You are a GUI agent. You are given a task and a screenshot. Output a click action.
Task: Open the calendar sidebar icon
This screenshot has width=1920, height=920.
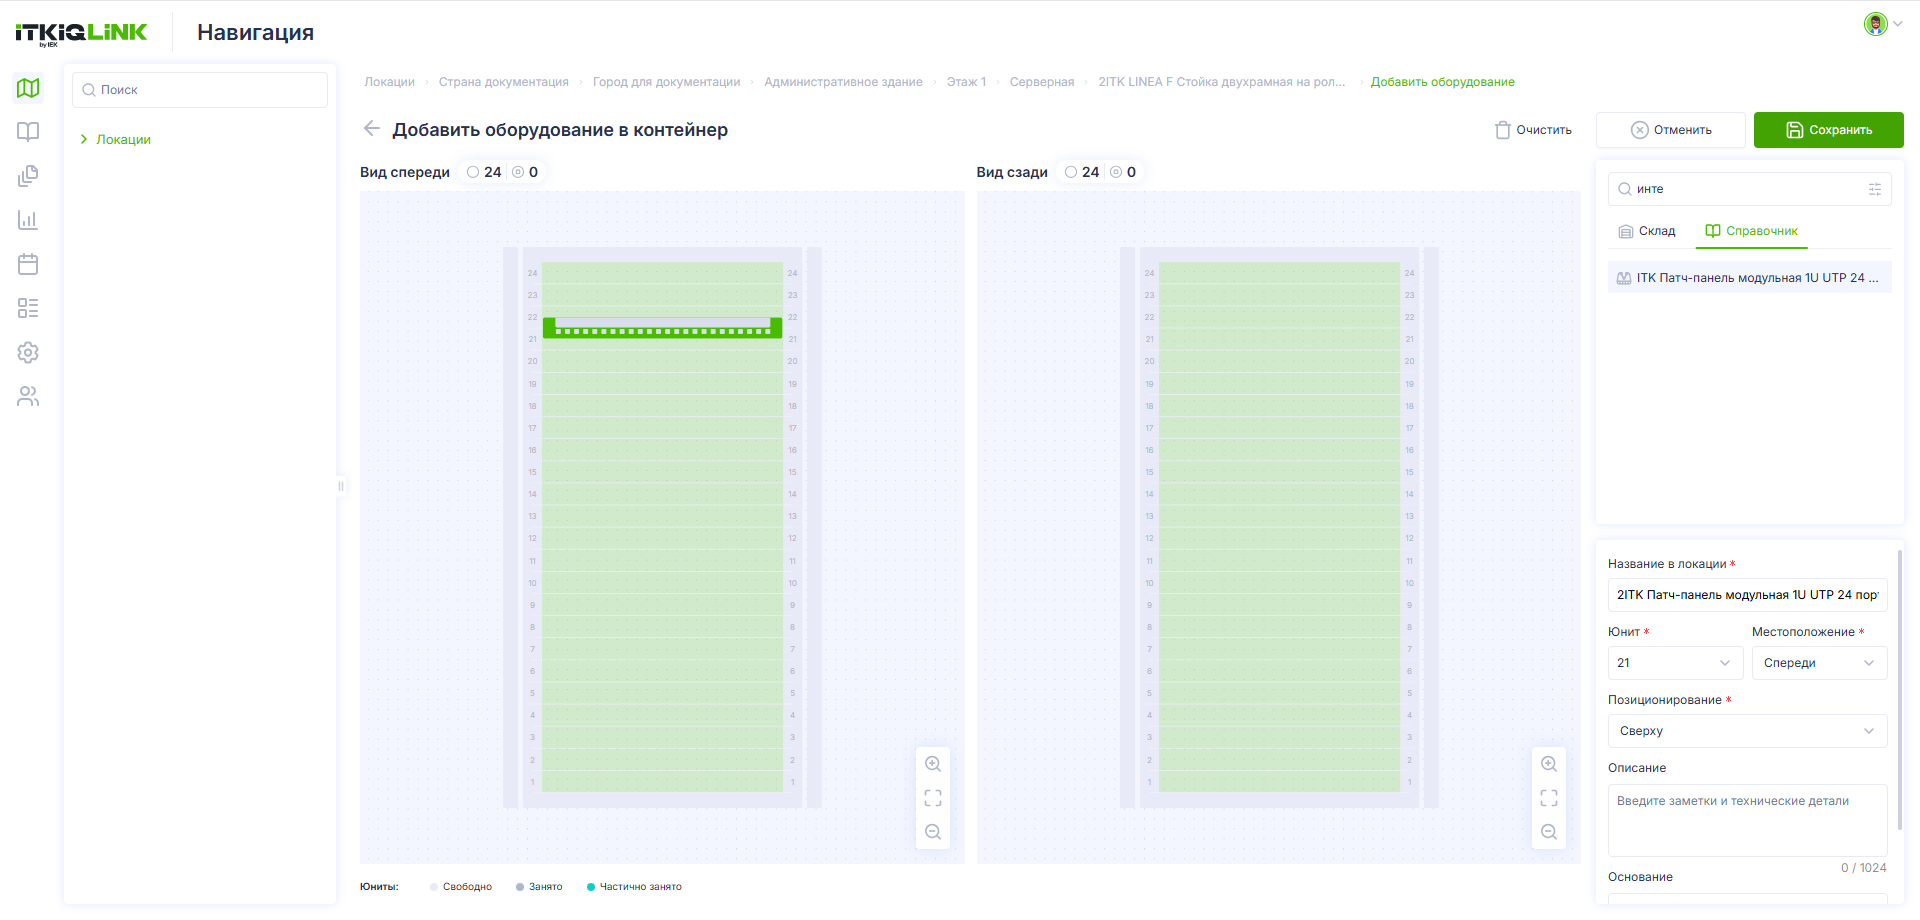click(28, 264)
